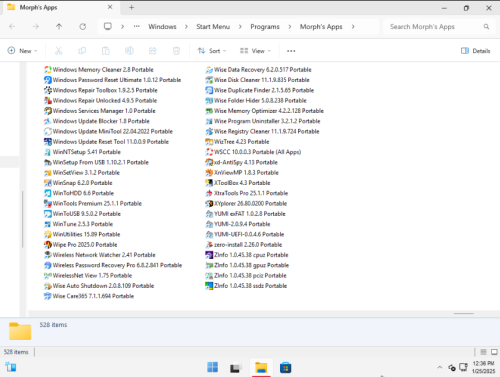This screenshot has width=500, height=377.
Task: Refresh the folder view
Action: (83, 27)
